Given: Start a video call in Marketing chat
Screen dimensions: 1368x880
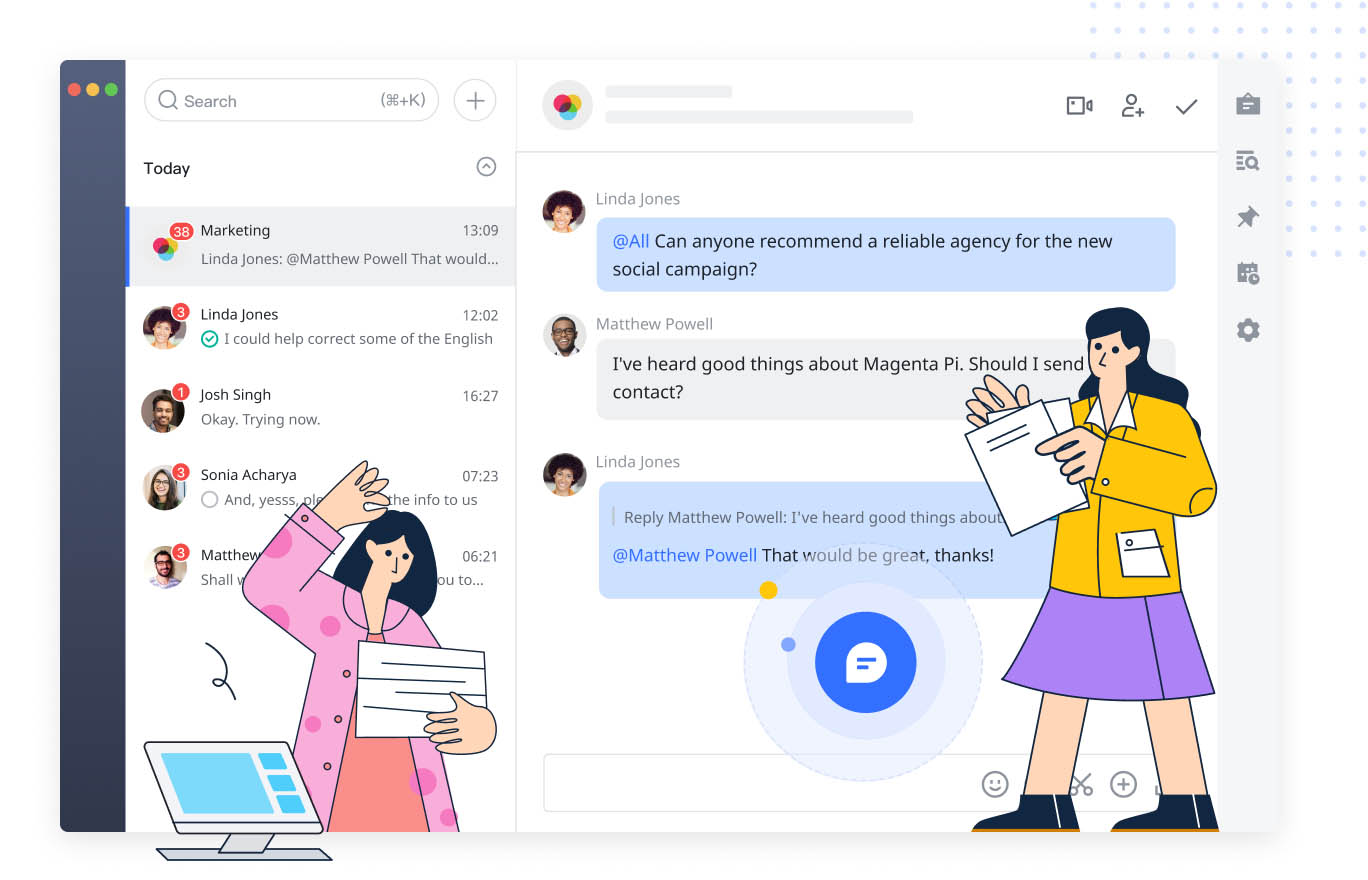Looking at the screenshot, I should [1079, 106].
